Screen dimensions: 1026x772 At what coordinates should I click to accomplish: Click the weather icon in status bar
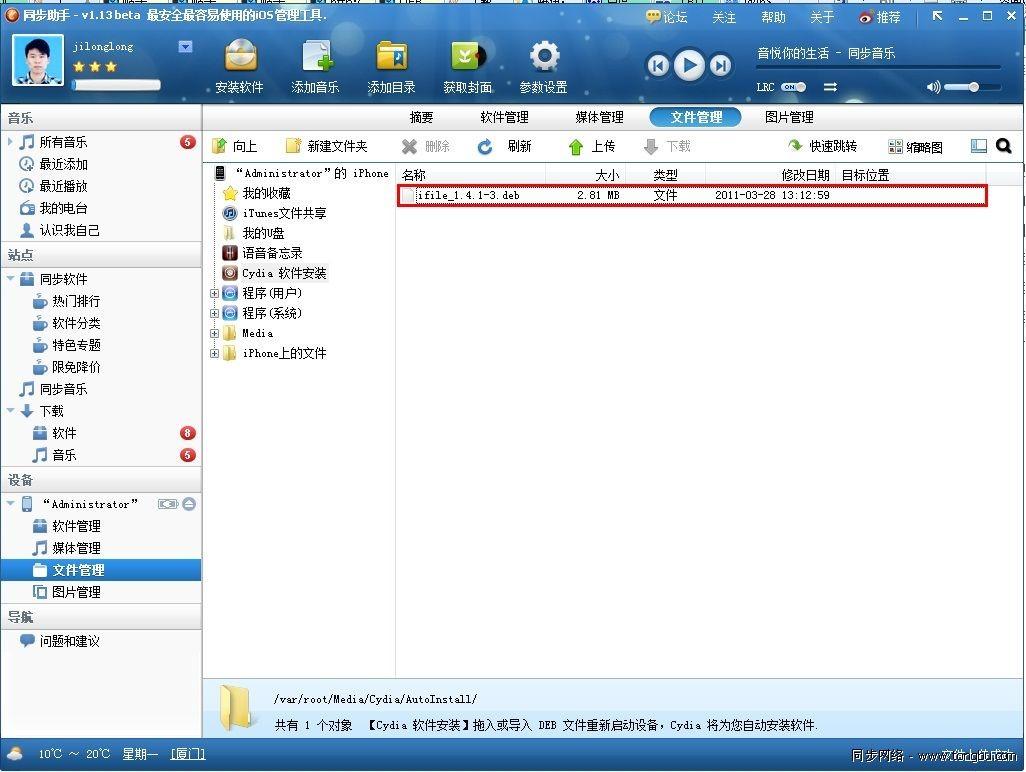[14, 754]
